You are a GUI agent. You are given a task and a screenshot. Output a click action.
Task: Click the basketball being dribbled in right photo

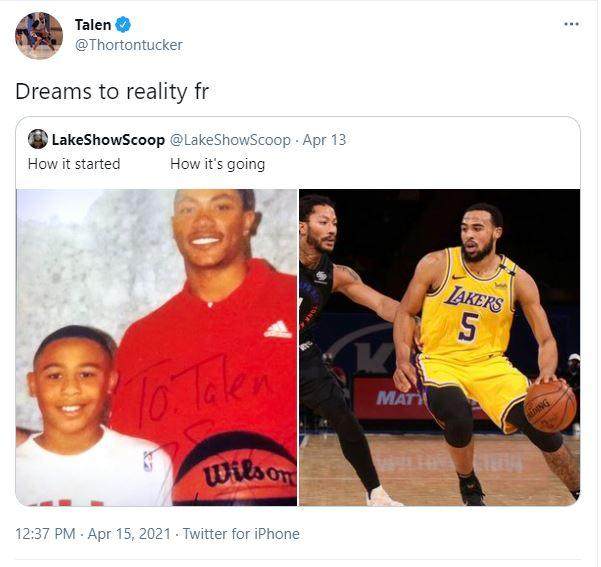[x=550, y=404]
